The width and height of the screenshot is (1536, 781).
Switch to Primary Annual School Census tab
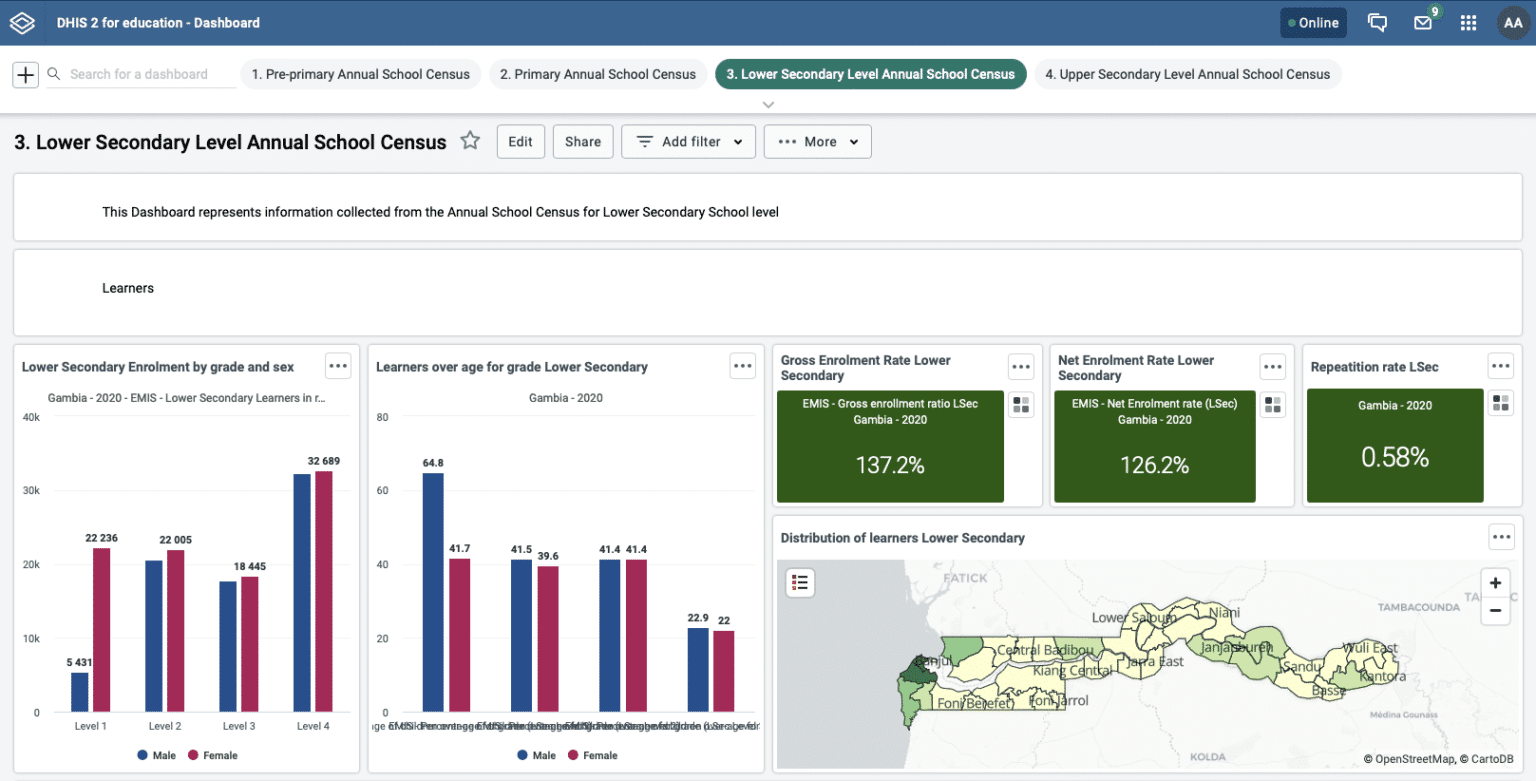pyautogui.click(x=597, y=74)
